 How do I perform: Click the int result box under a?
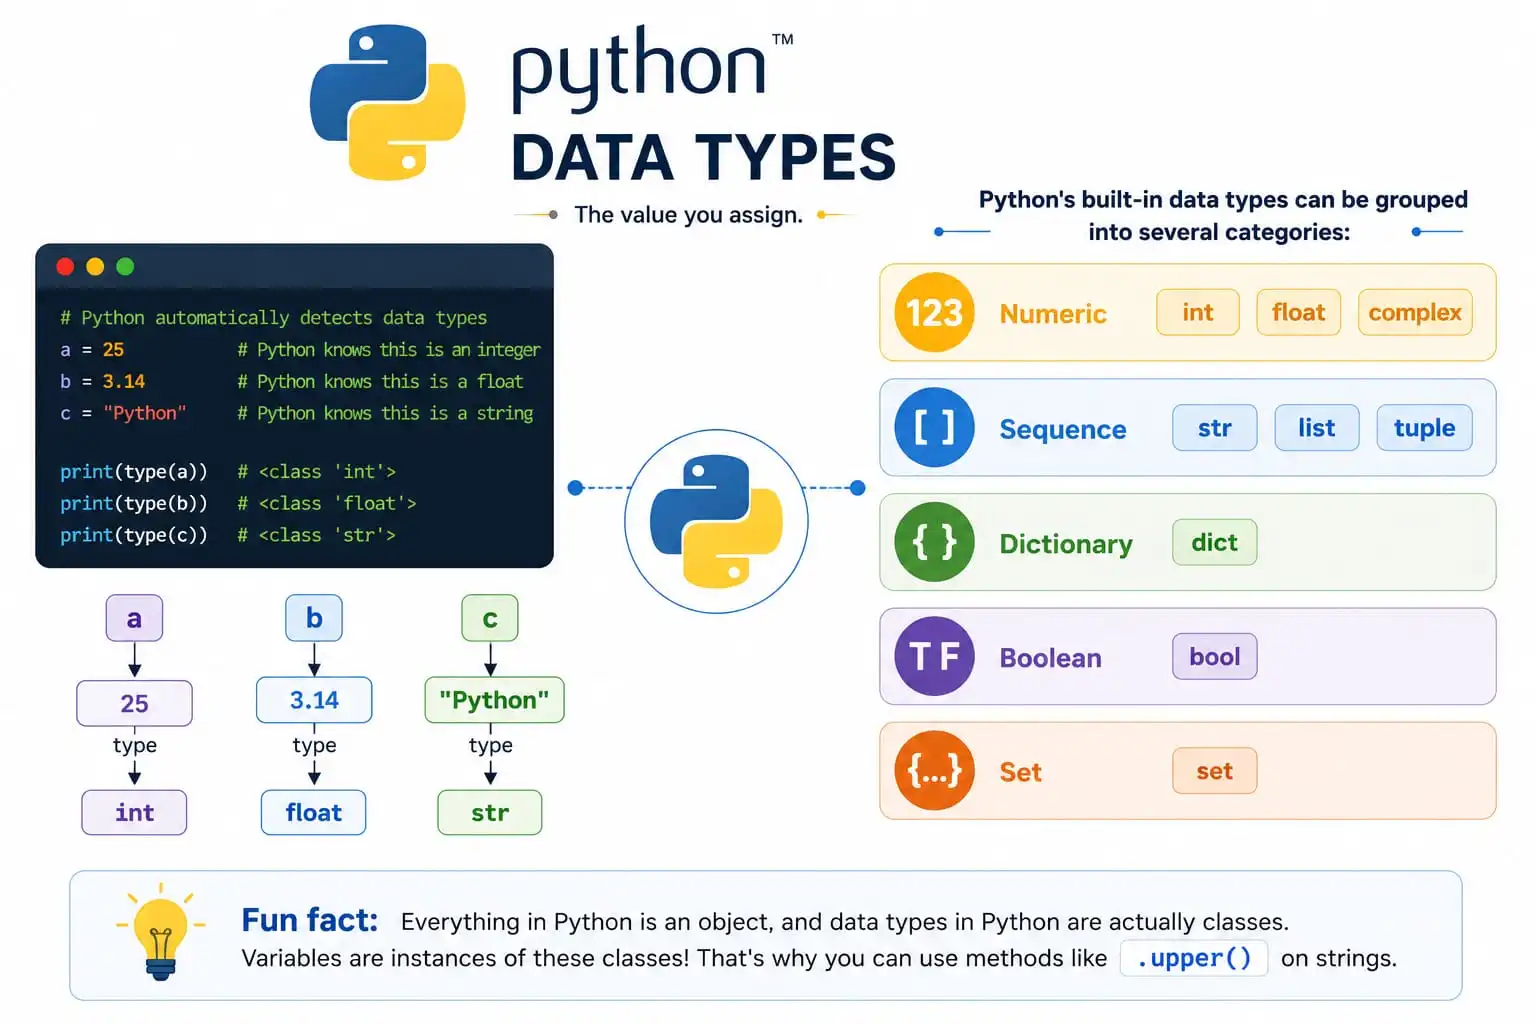(134, 812)
